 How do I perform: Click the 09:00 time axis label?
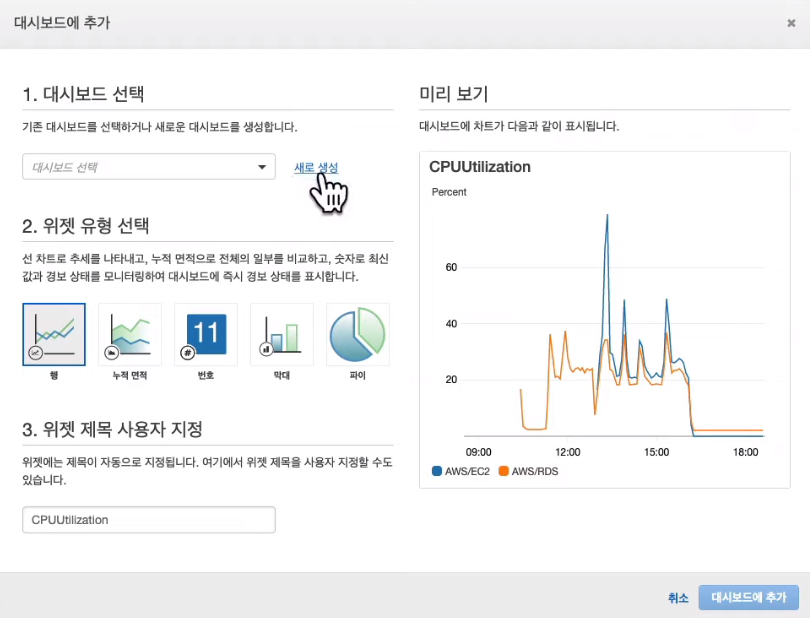pos(478,452)
